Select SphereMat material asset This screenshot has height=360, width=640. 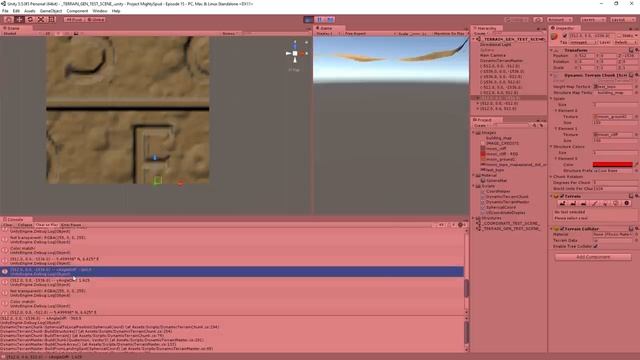click(x=496, y=180)
